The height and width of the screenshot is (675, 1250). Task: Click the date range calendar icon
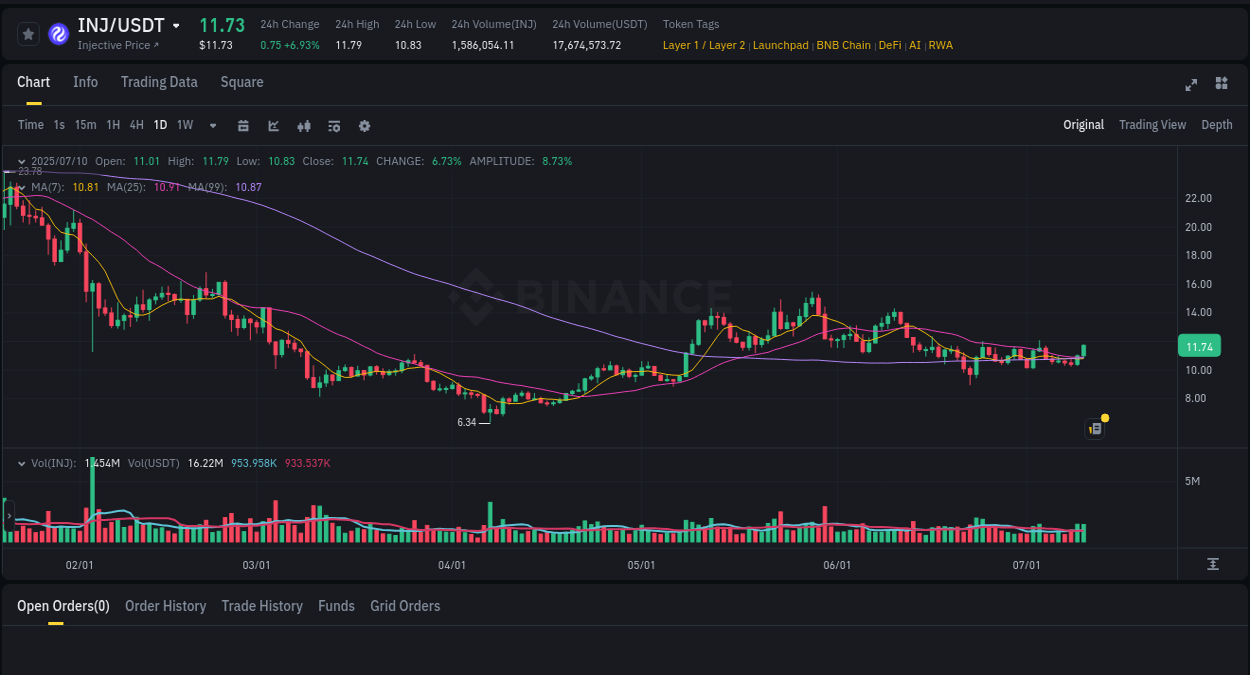click(243, 125)
